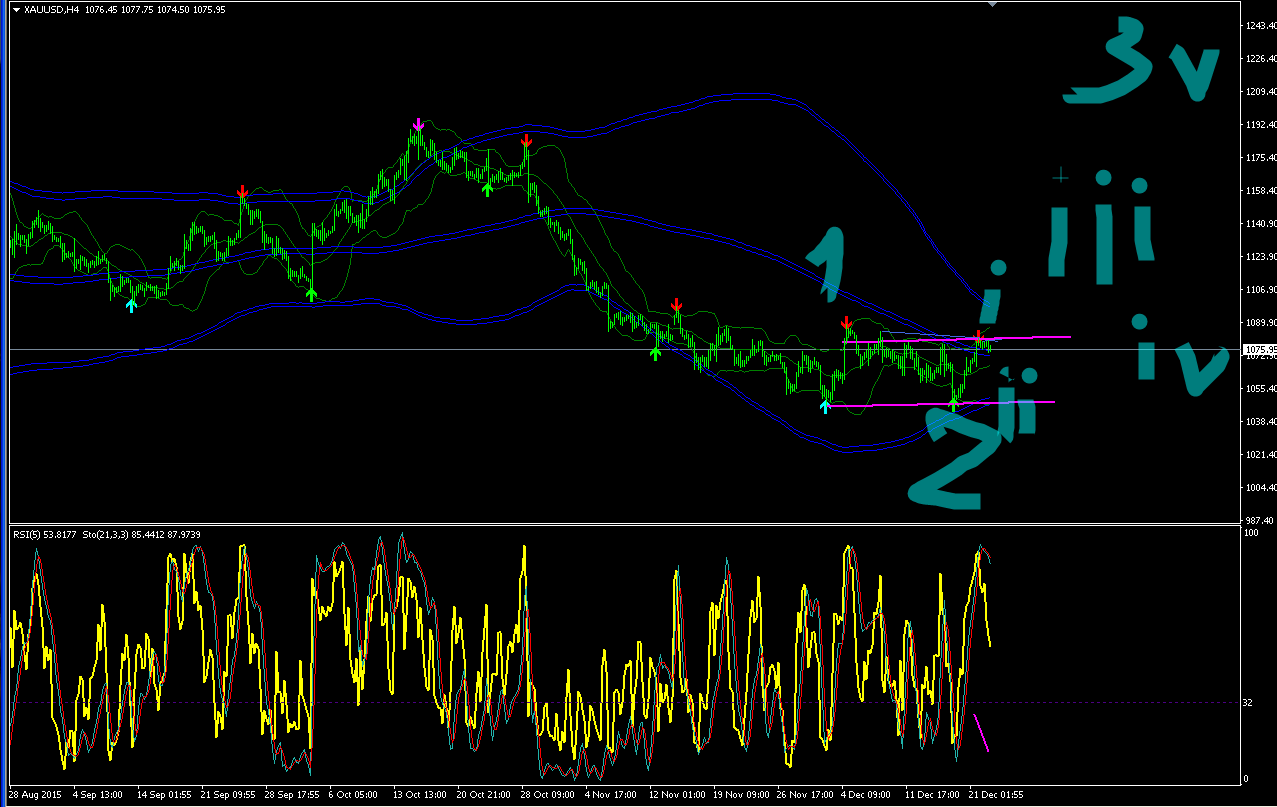Click the 32 level label in indicator
1277x807 pixels.
(x=1248, y=702)
